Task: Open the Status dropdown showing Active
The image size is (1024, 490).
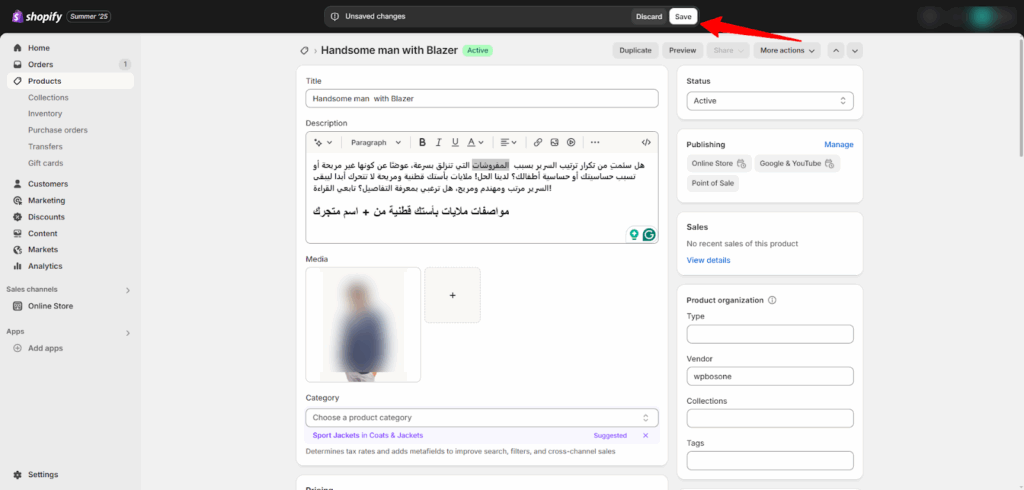Action: point(769,101)
